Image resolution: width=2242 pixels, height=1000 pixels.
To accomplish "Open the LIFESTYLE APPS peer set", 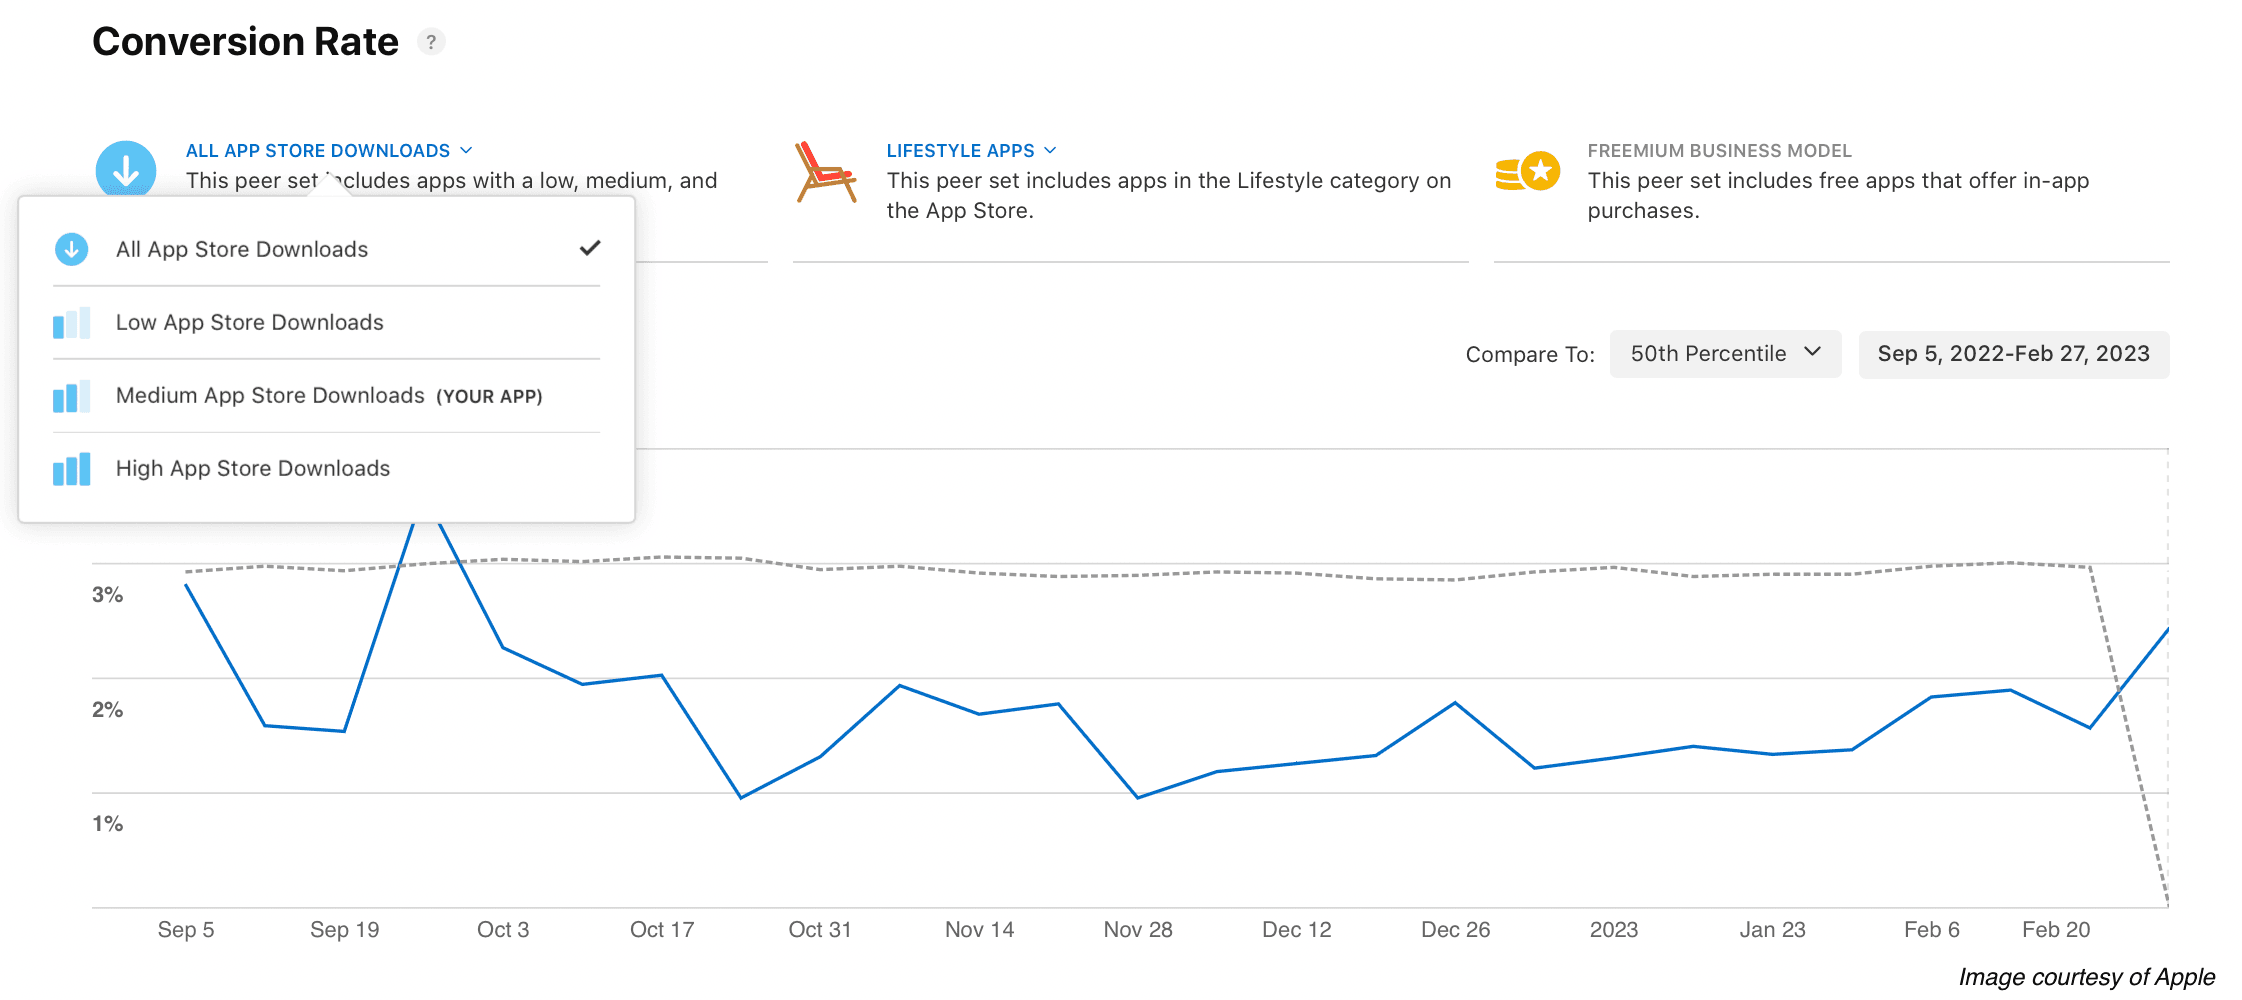I will coord(960,150).
